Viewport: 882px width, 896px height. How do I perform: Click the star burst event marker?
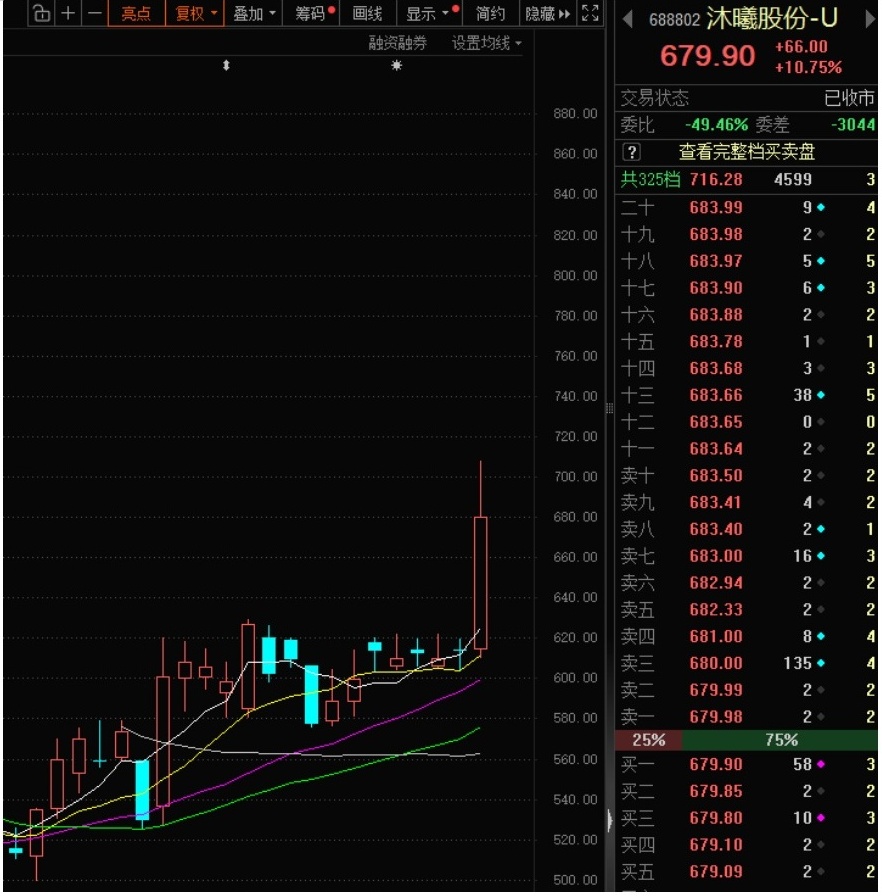tap(396, 66)
